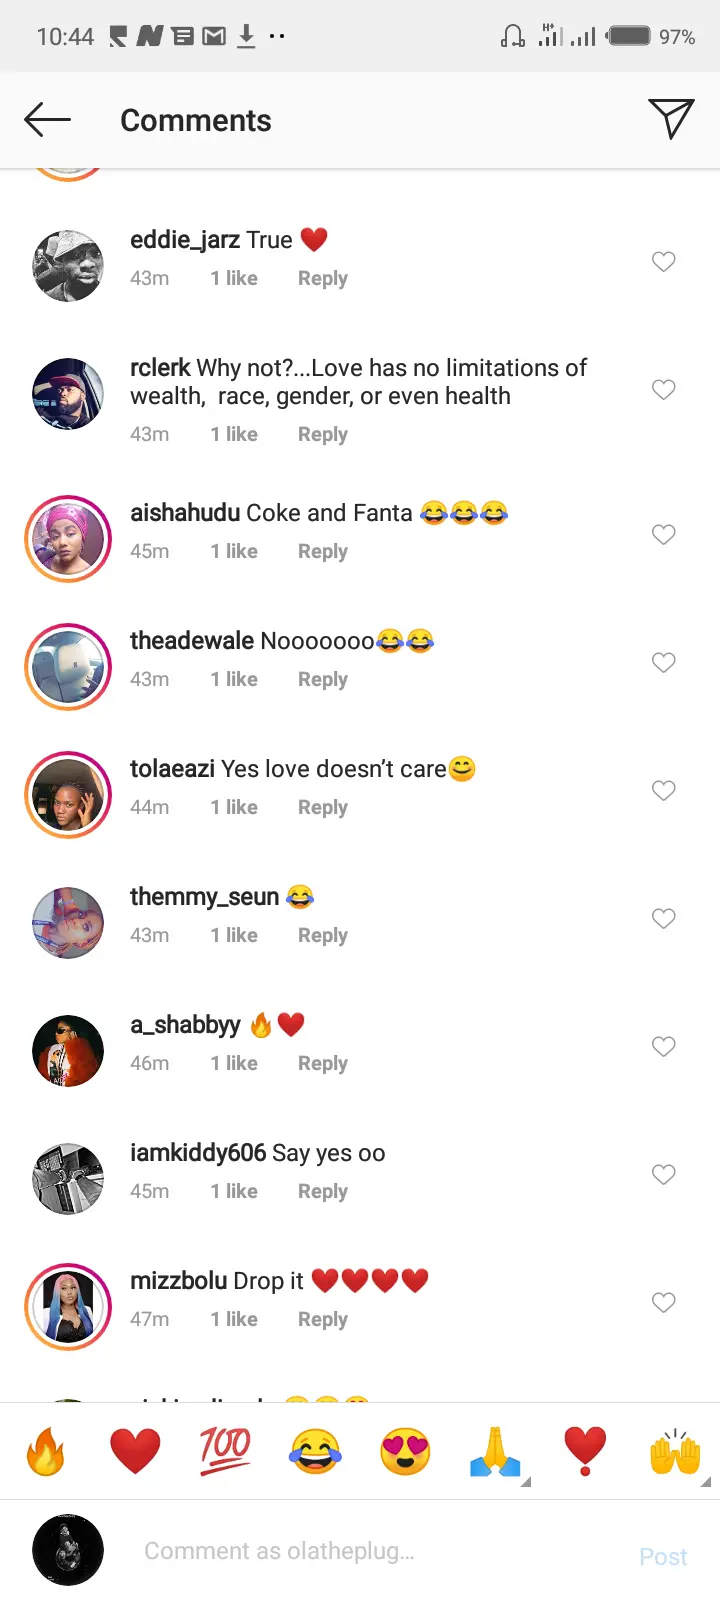Select the raised hands emoji
Screen dimensions: 720x1600
pos(675,1451)
